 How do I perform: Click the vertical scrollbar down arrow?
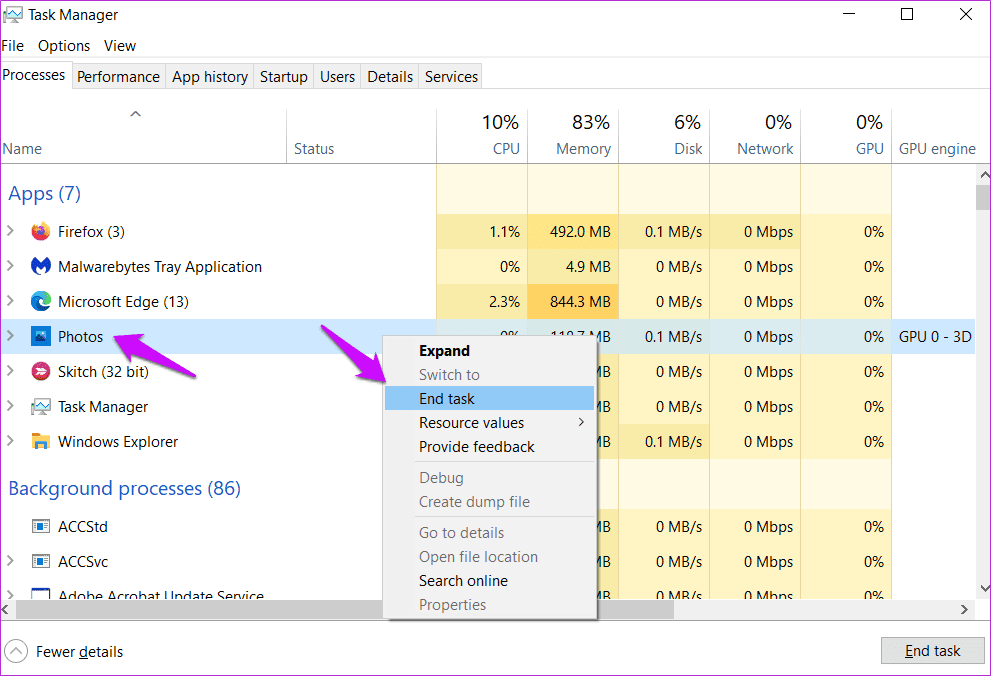tap(983, 588)
